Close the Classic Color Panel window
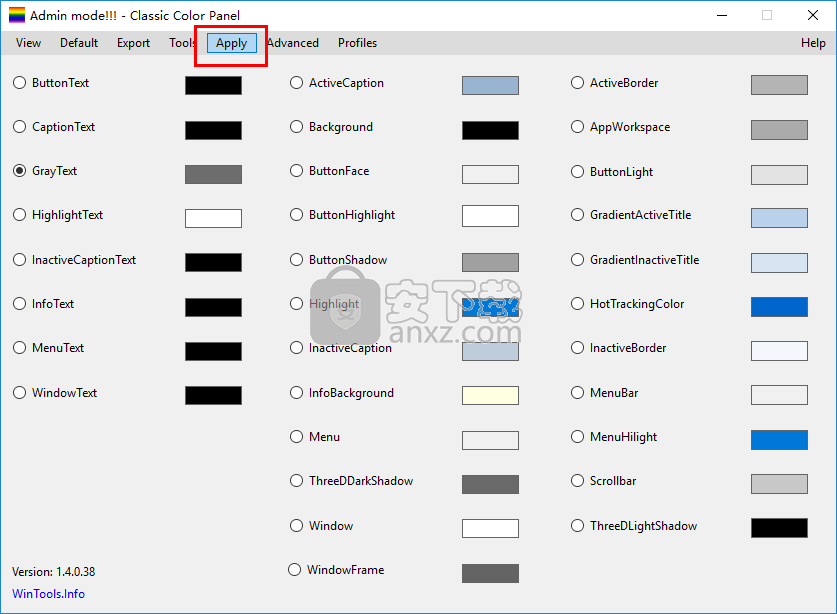 pos(812,15)
